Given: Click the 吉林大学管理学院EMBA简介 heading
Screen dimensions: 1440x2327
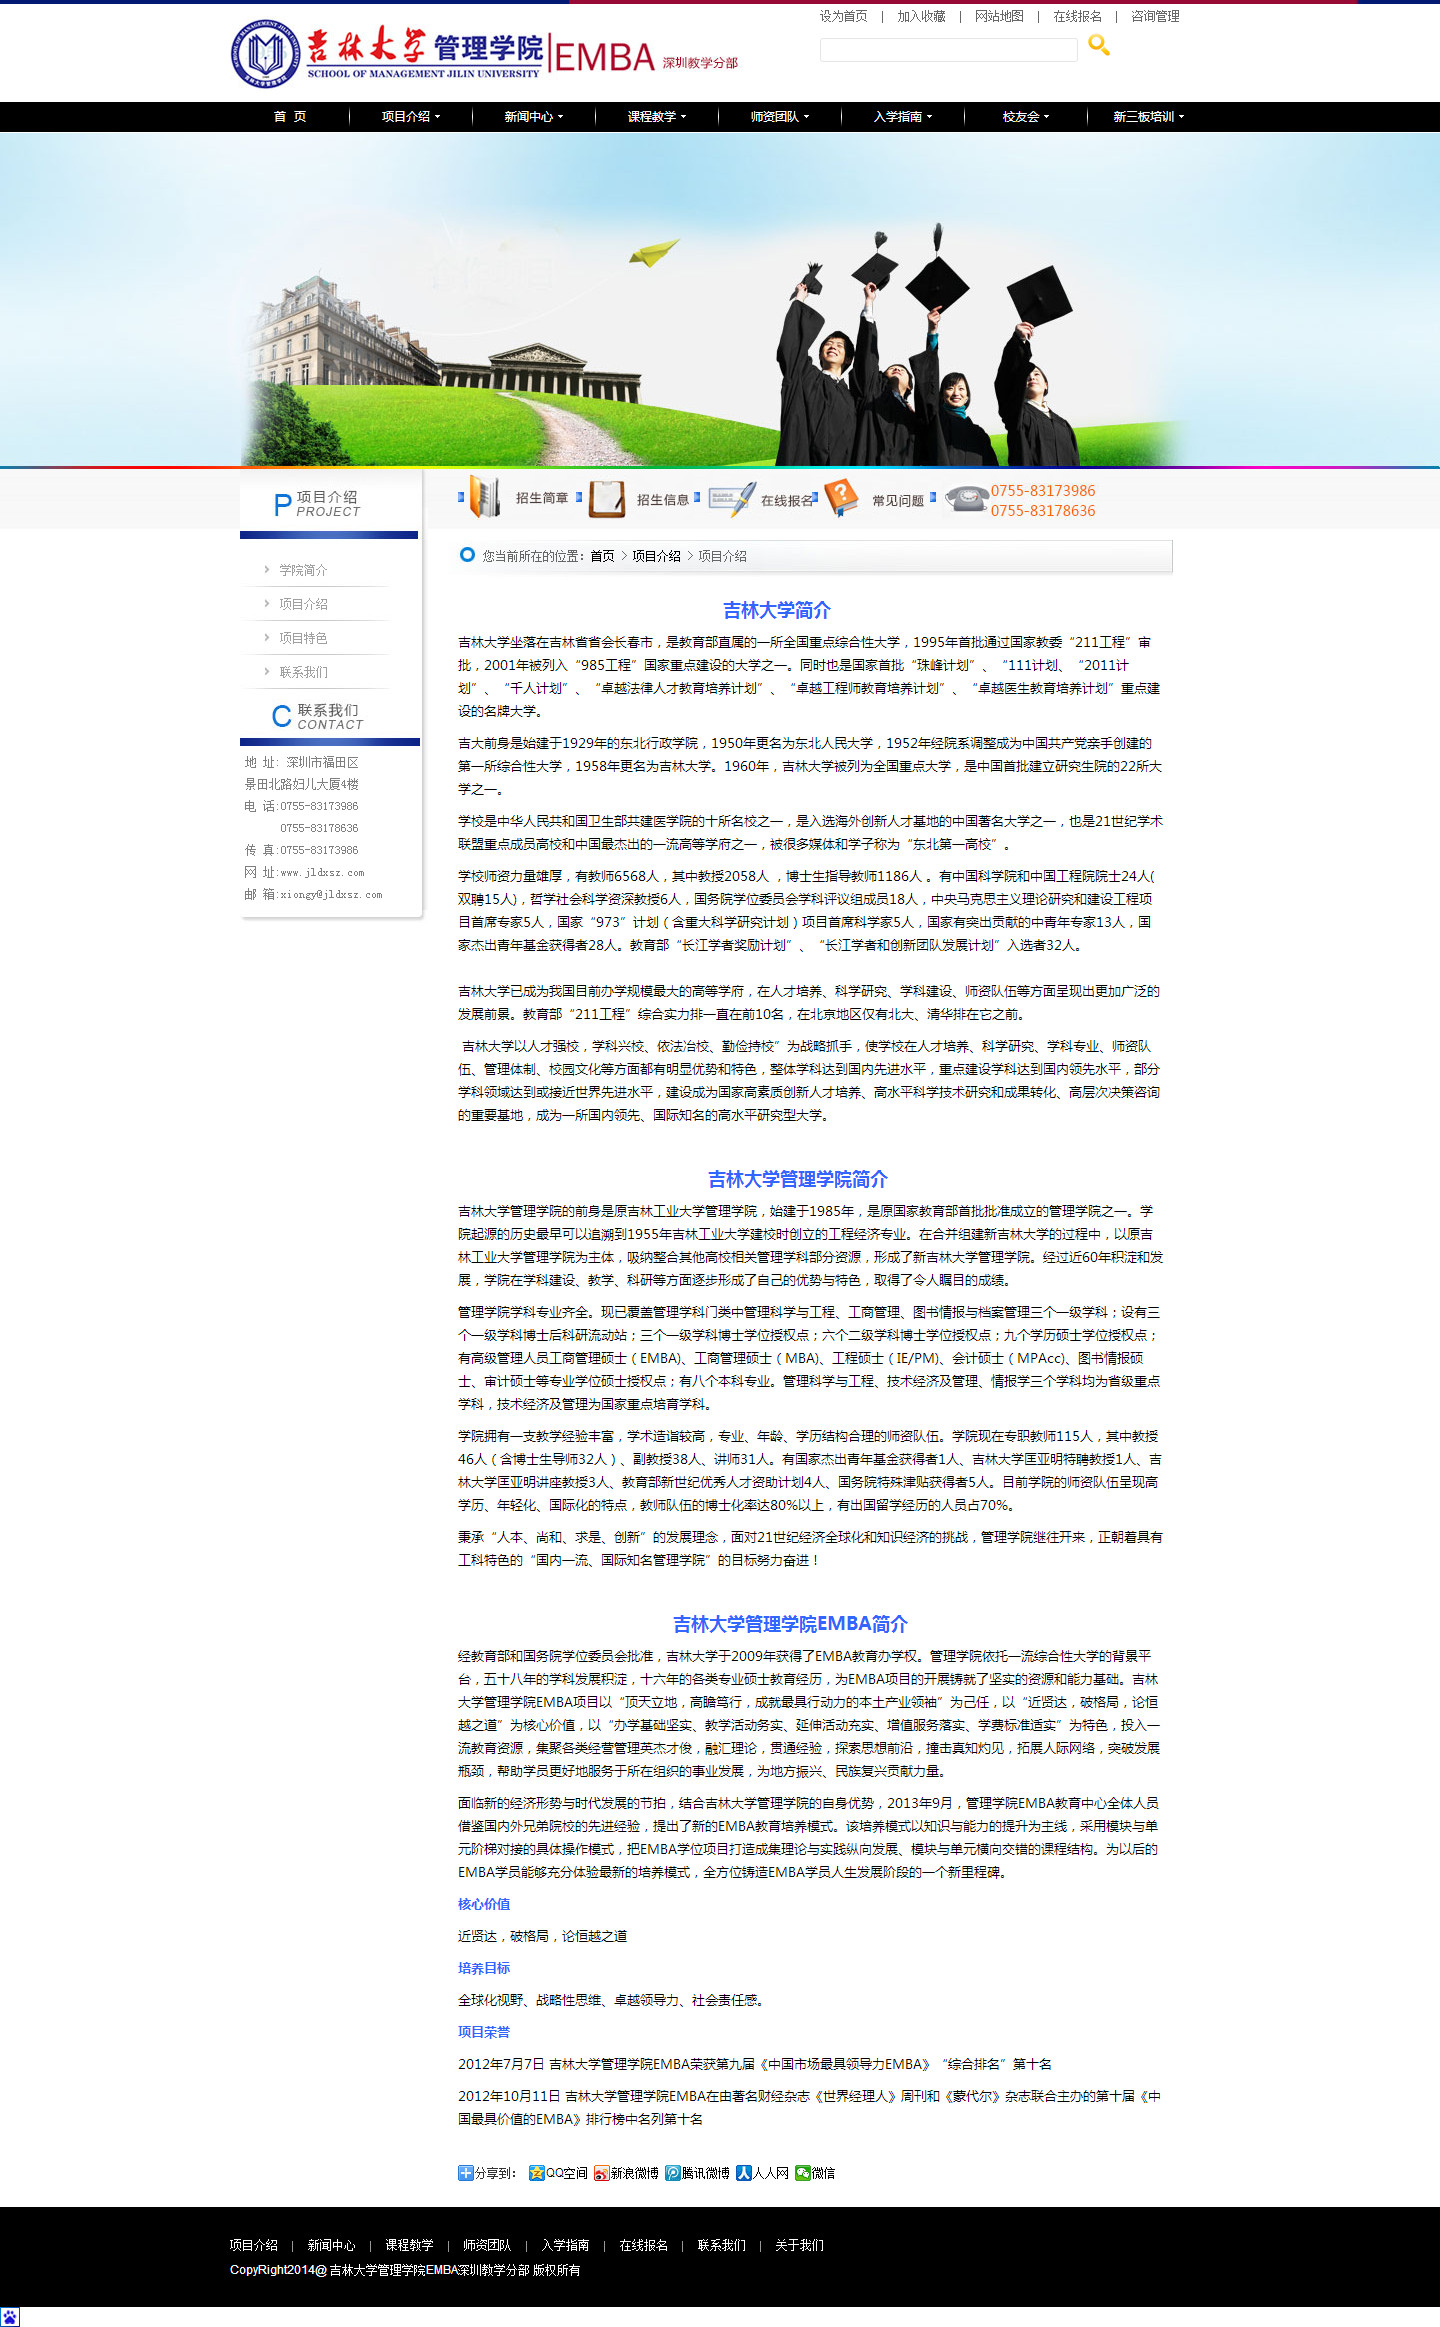Looking at the screenshot, I should (790, 1624).
